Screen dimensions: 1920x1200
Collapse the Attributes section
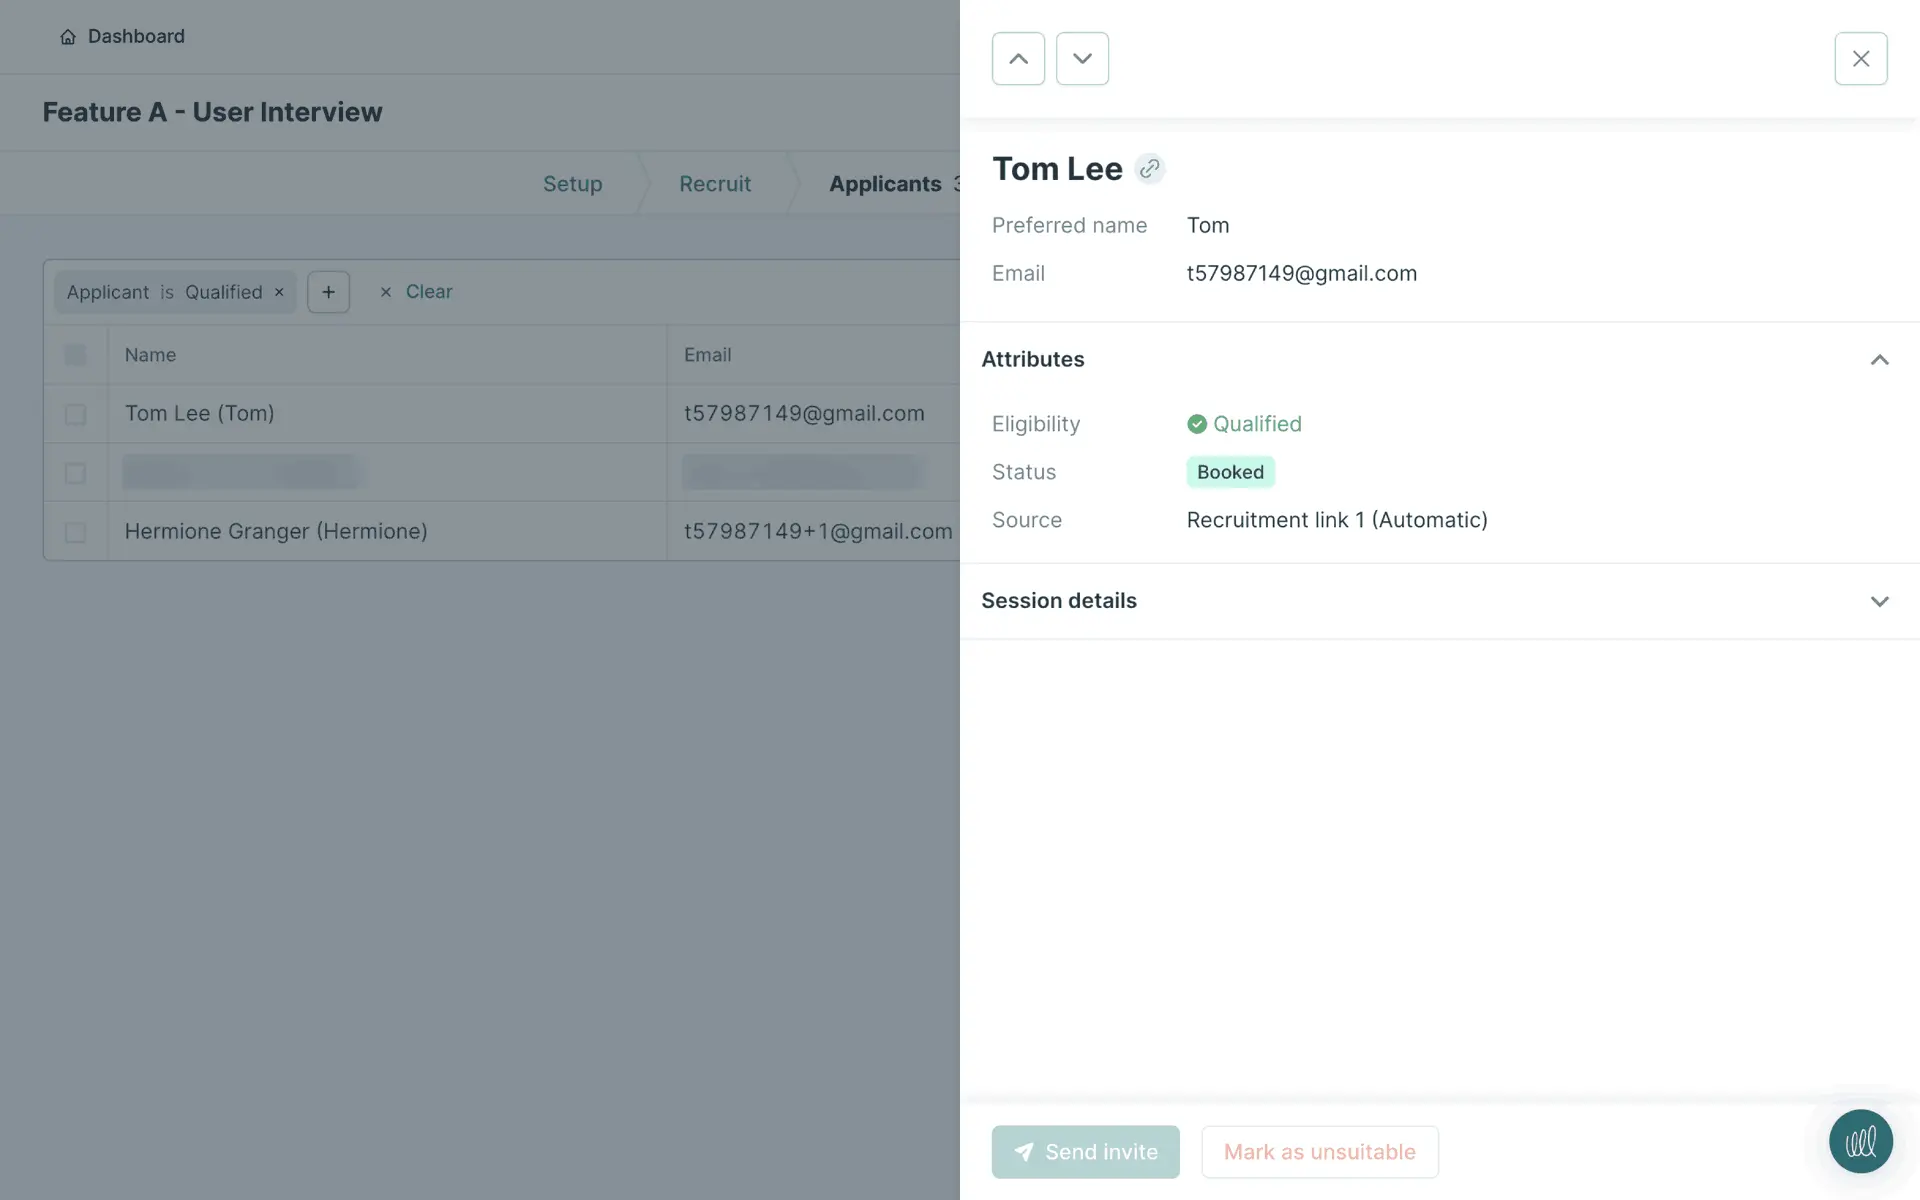click(1879, 360)
